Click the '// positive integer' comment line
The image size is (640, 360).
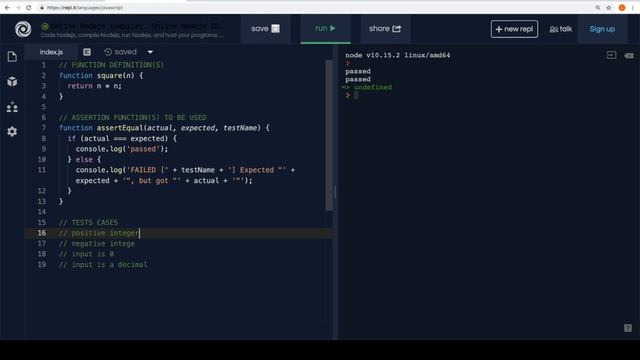[x=99, y=233]
